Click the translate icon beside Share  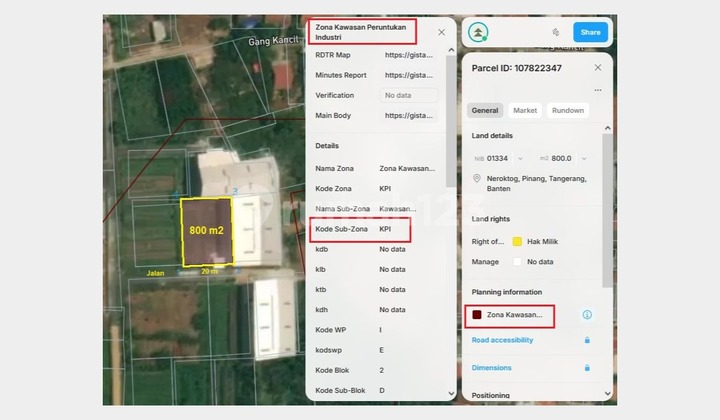[556, 32]
